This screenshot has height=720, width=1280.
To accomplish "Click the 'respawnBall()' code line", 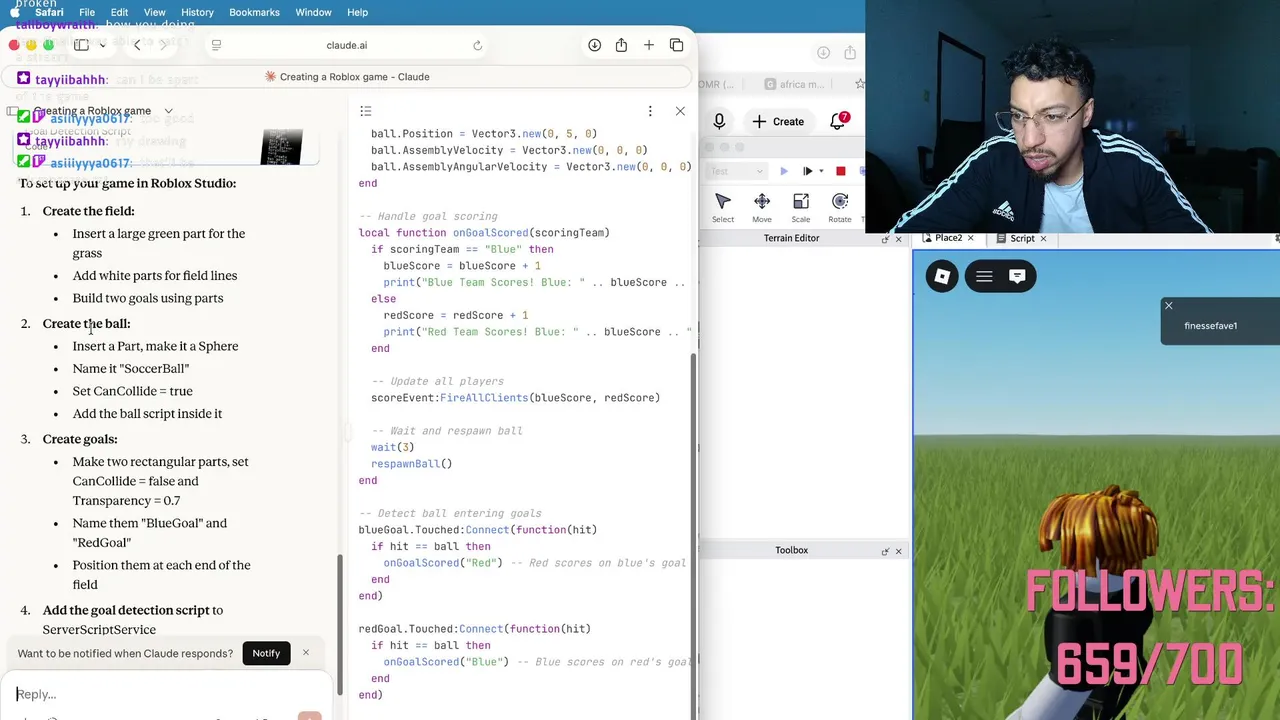I will [x=411, y=464].
